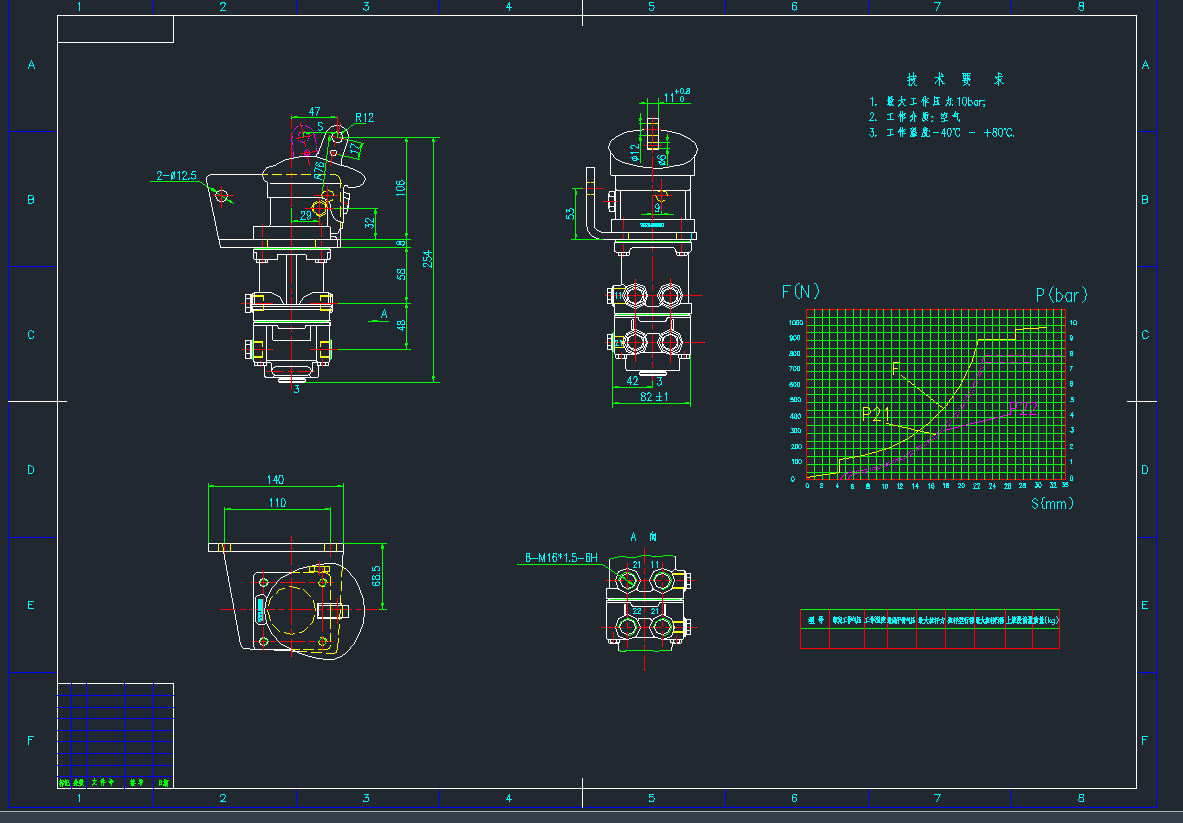Select the magenta P22 curve label
The width and height of the screenshot is (1183, 823).
(1022, 408)
